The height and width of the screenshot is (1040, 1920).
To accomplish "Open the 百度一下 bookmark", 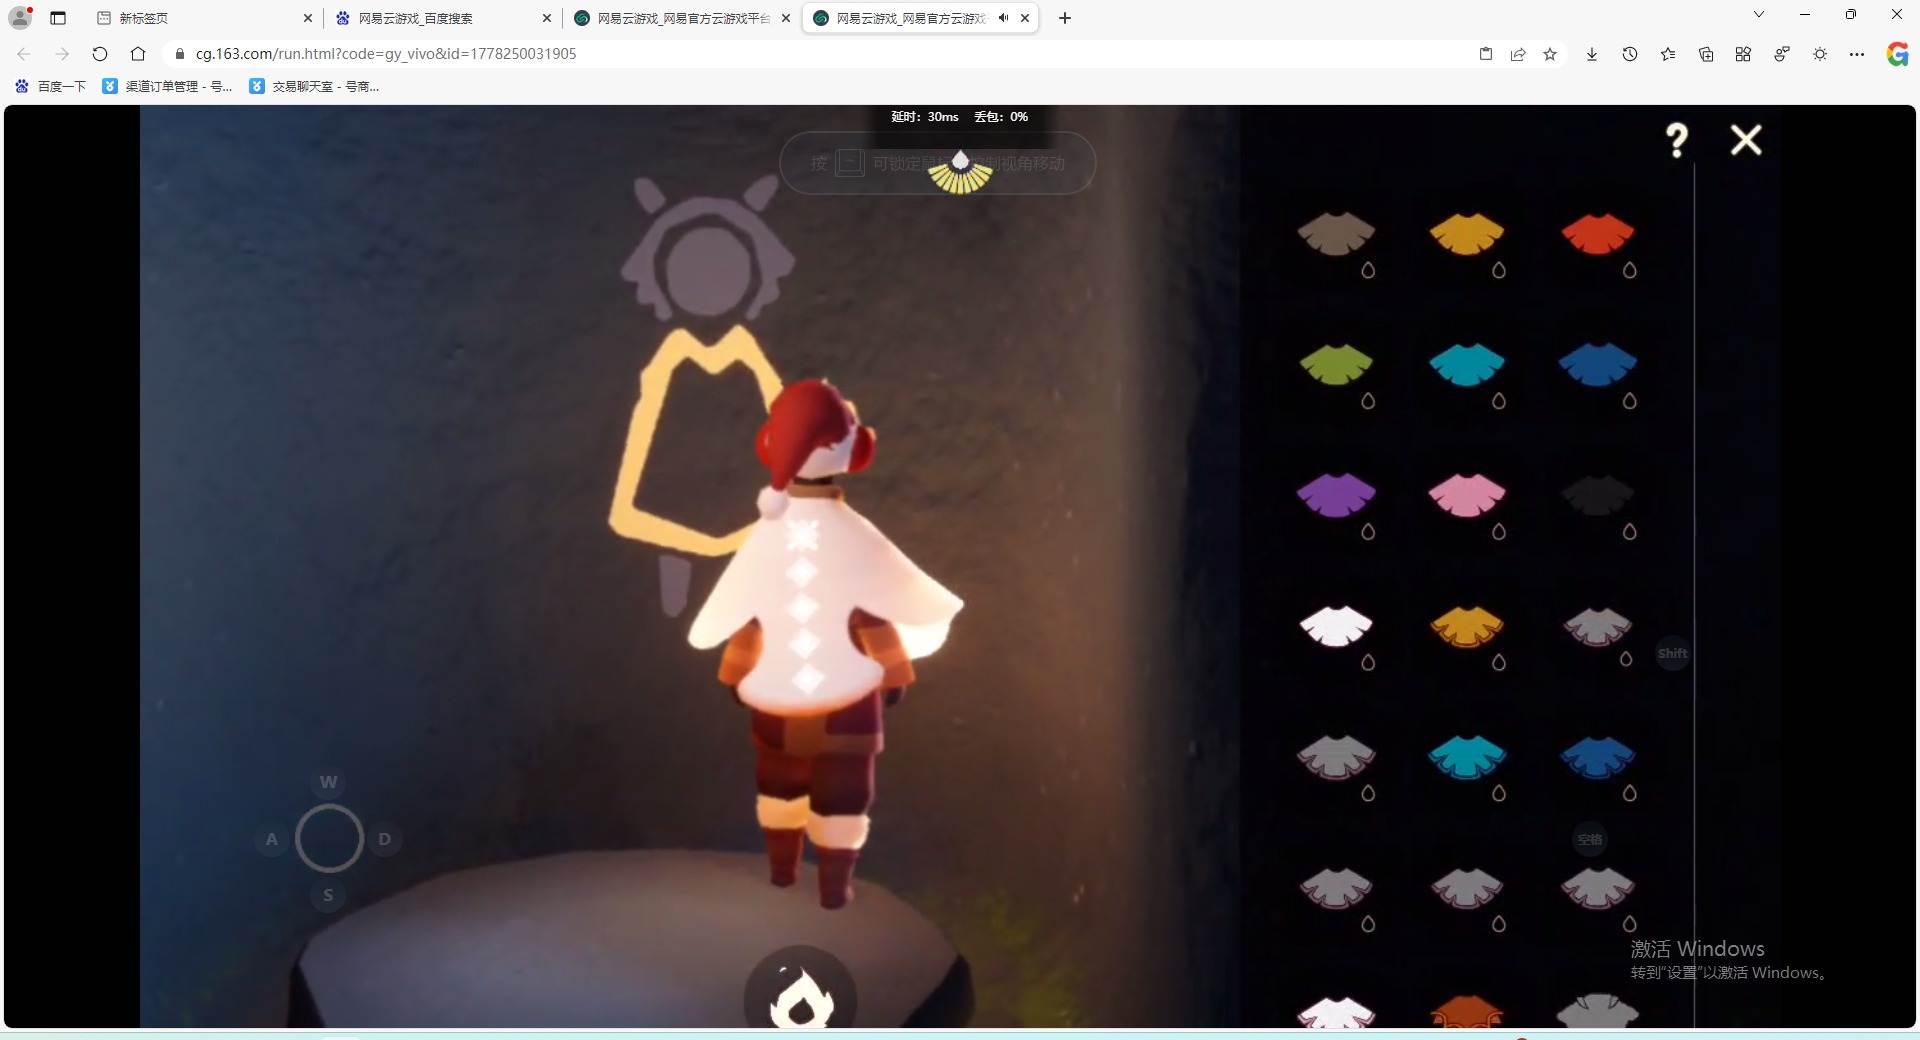I will [51, 86].
